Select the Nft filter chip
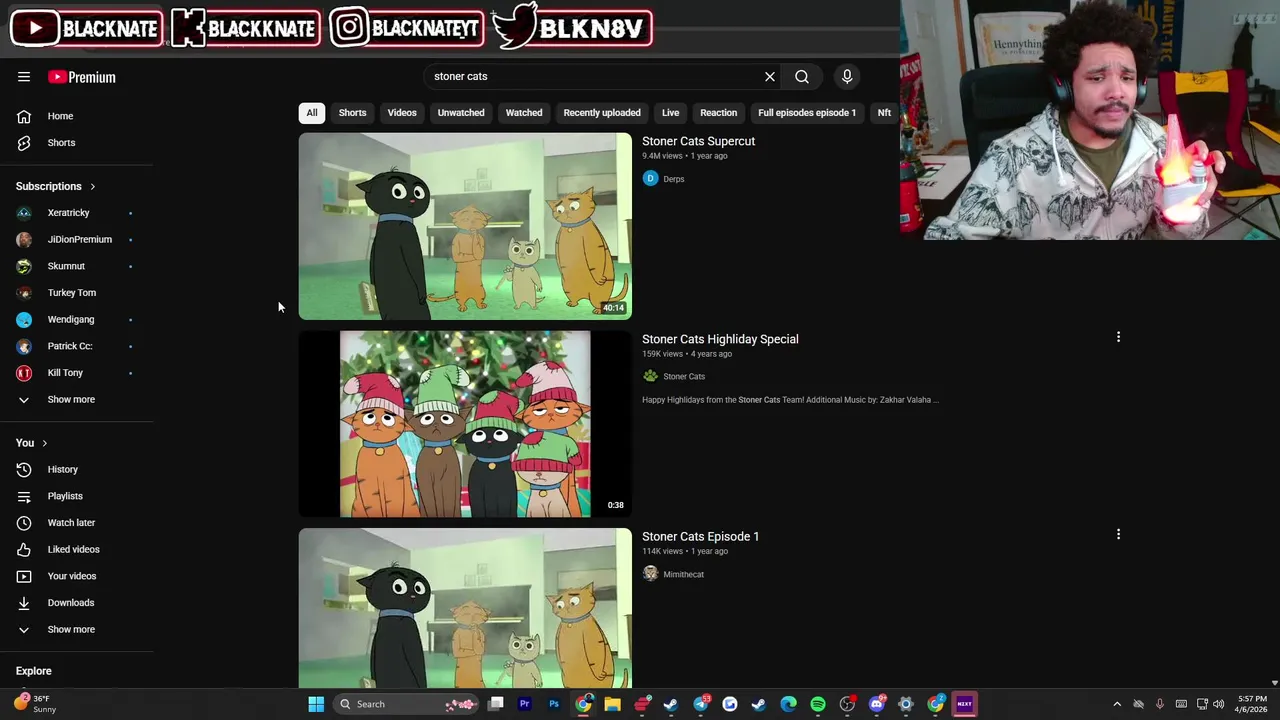 click(884, 113)
